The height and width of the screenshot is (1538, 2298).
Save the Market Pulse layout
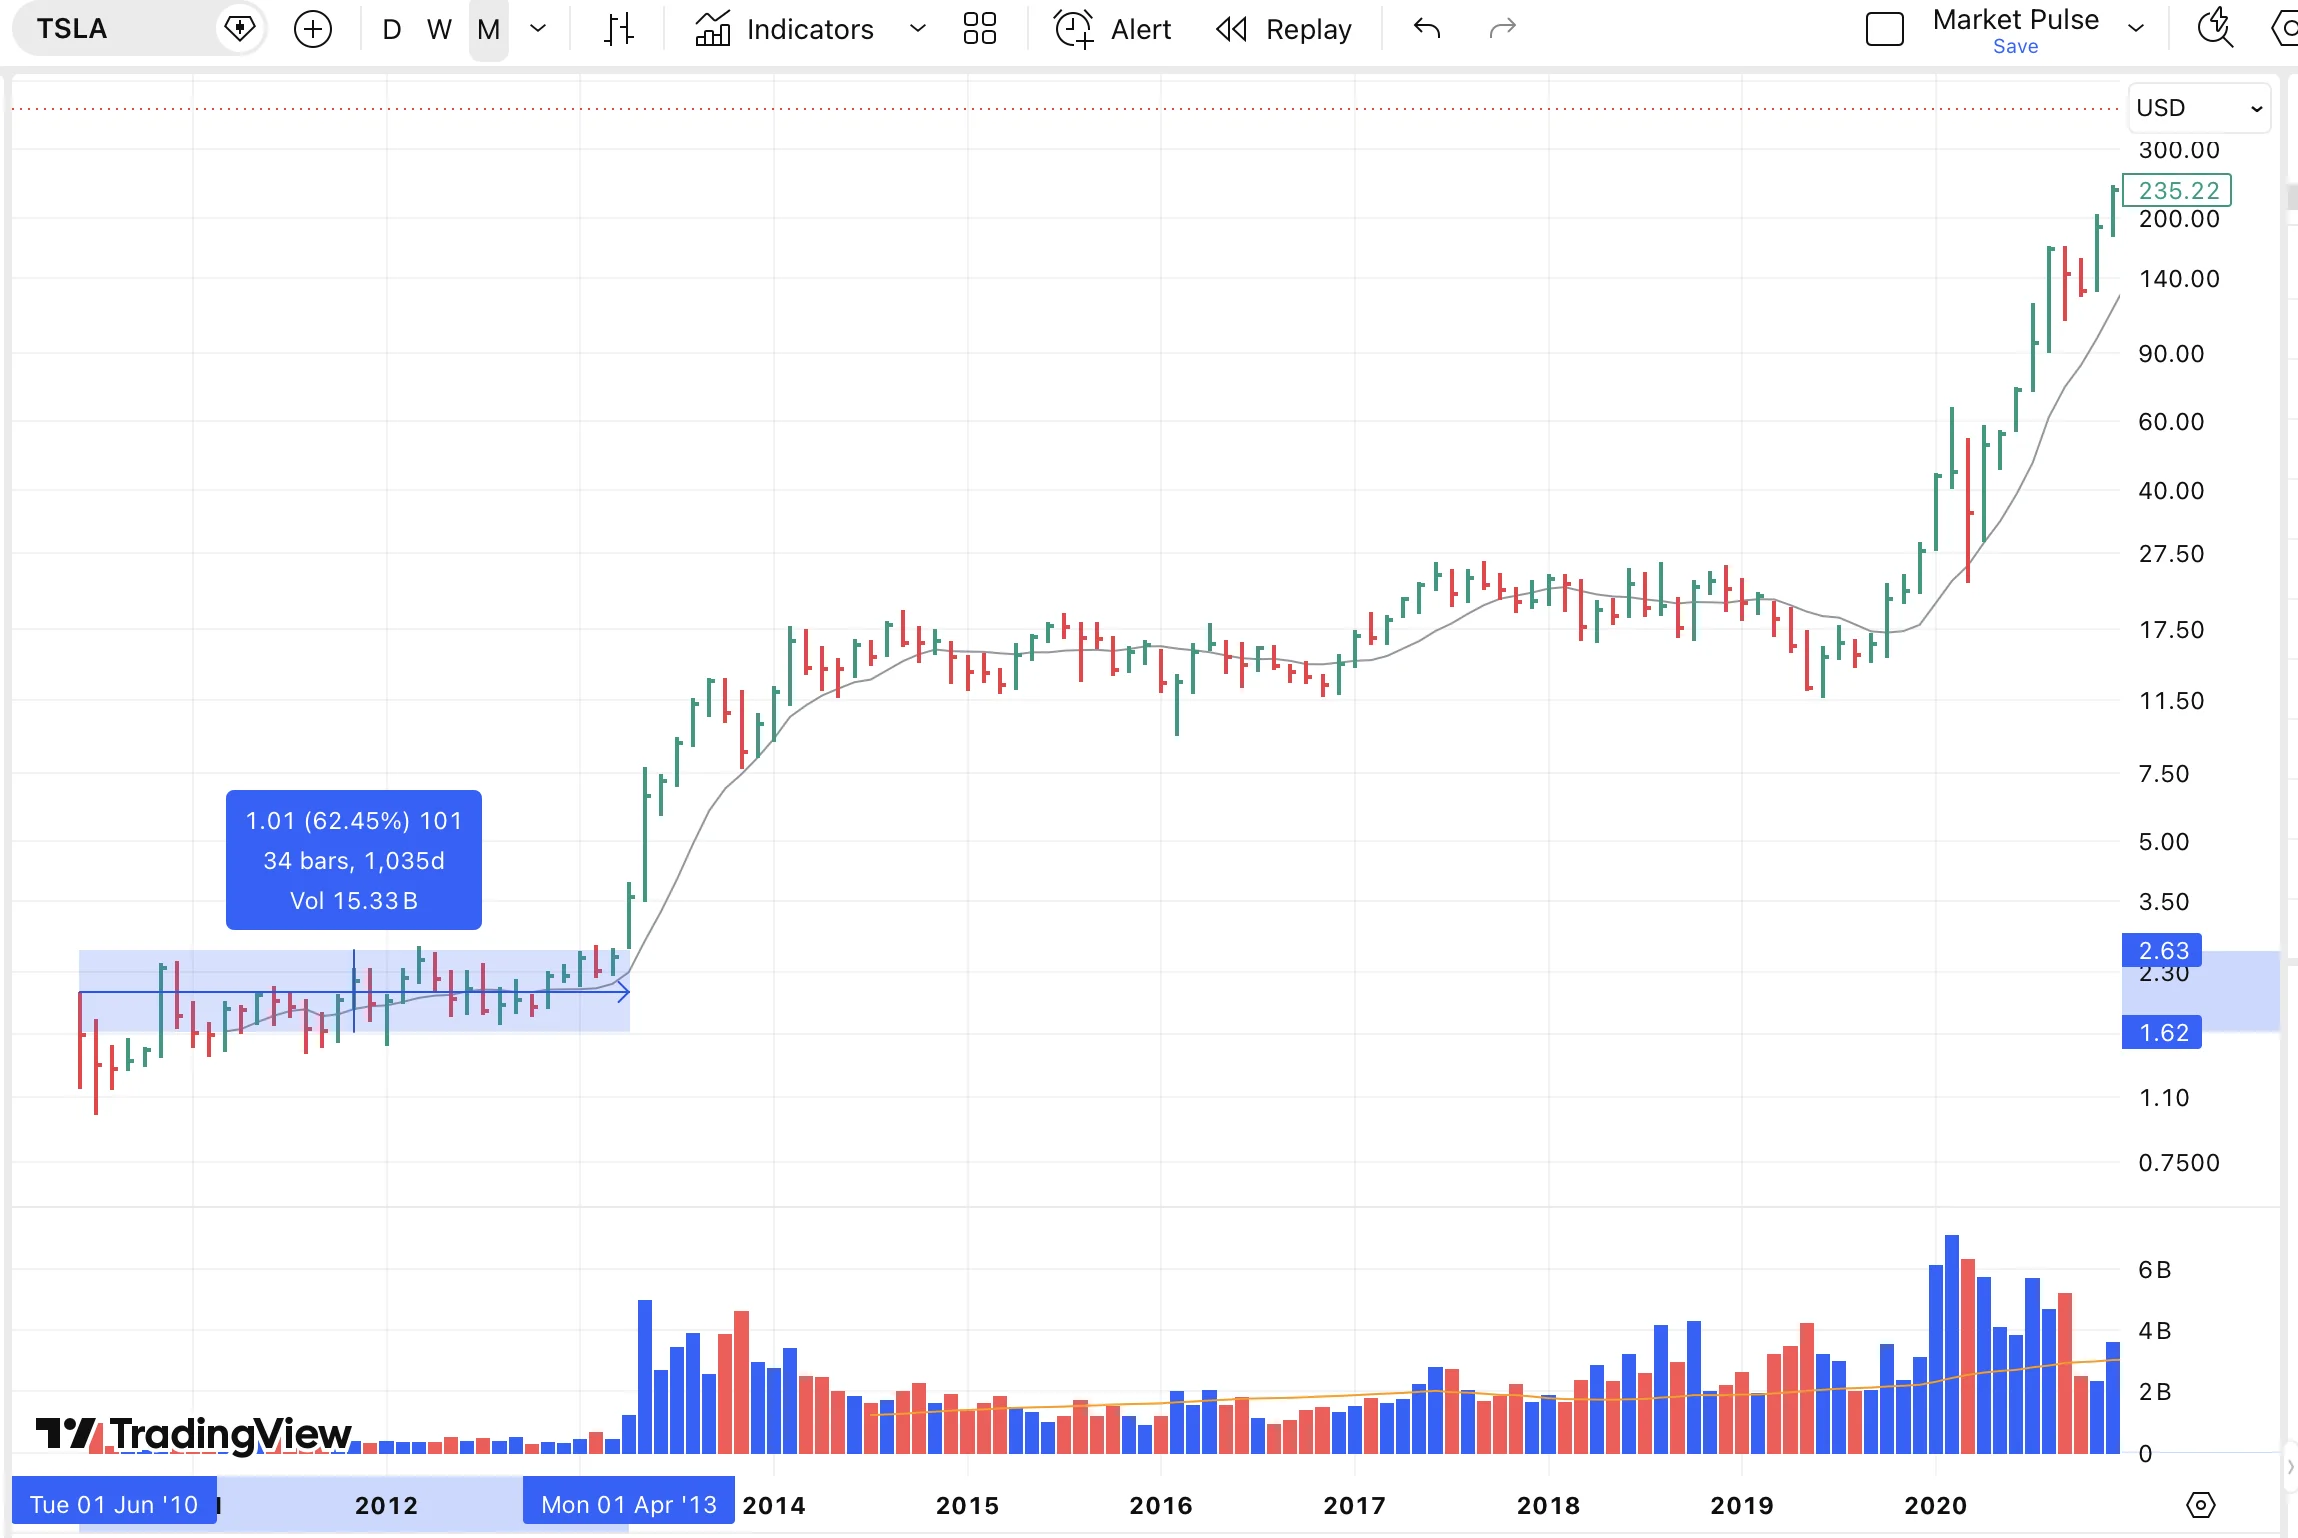pos(2015,46)
